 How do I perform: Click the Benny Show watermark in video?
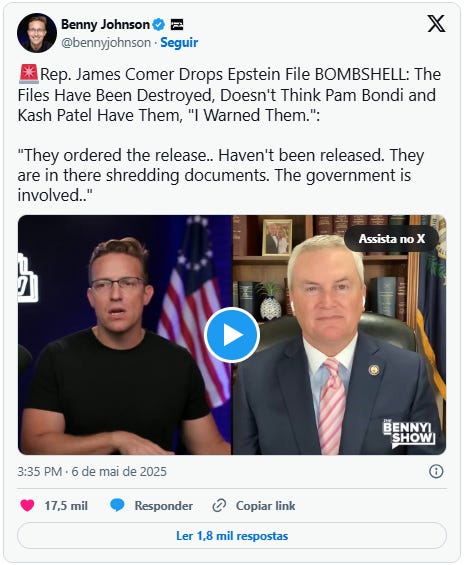pyautogui.click(x=408, y=433)
